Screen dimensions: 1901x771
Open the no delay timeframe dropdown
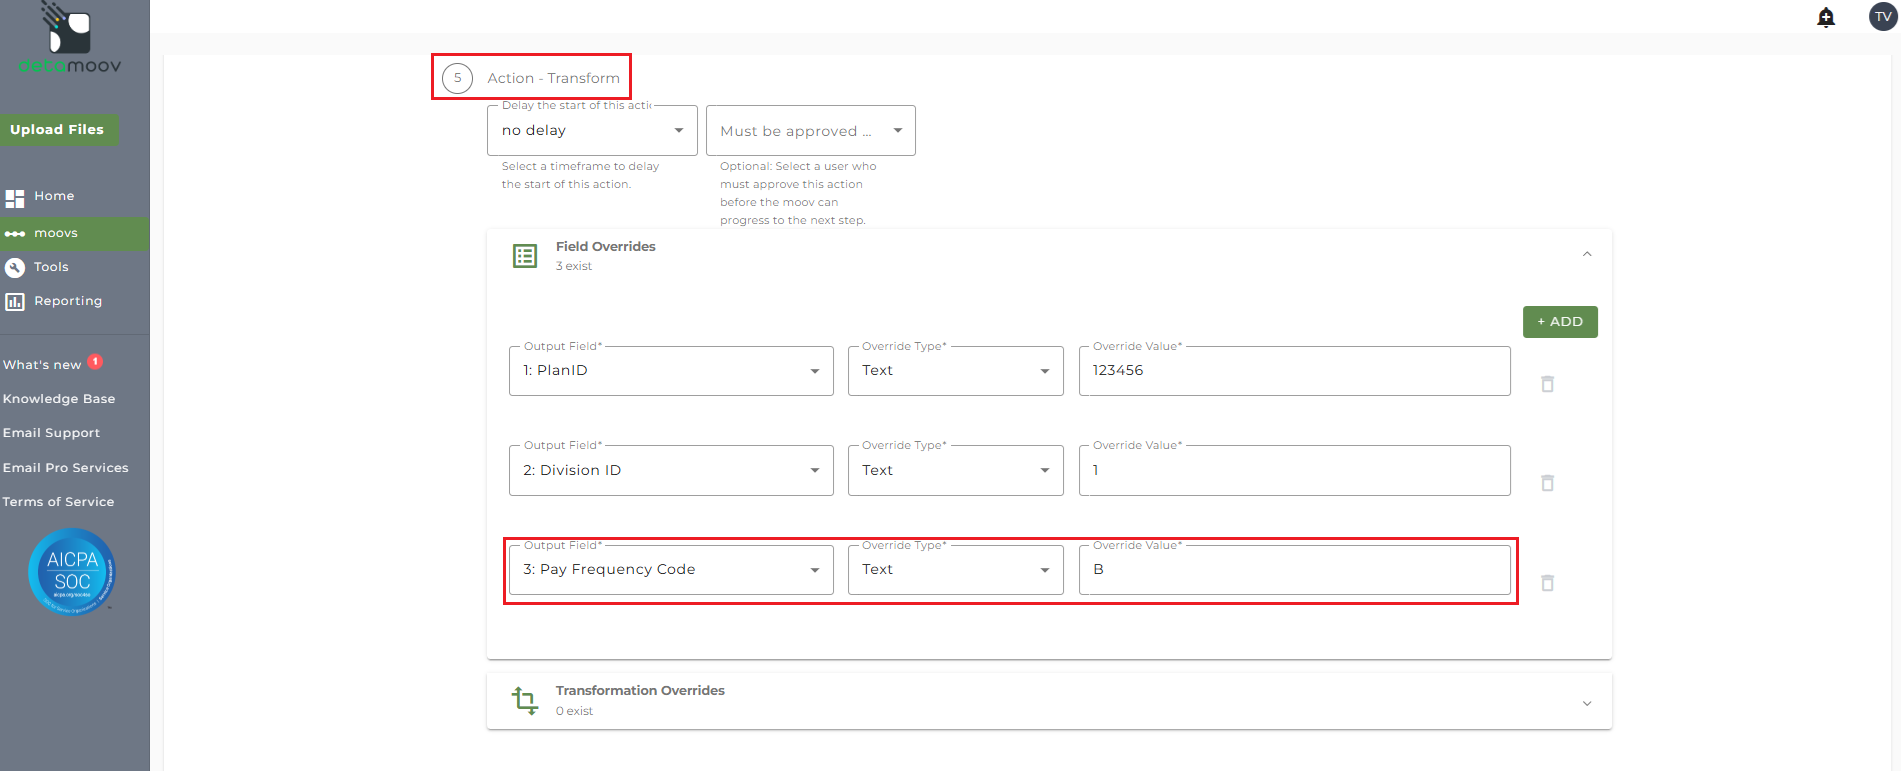[592, 131]
